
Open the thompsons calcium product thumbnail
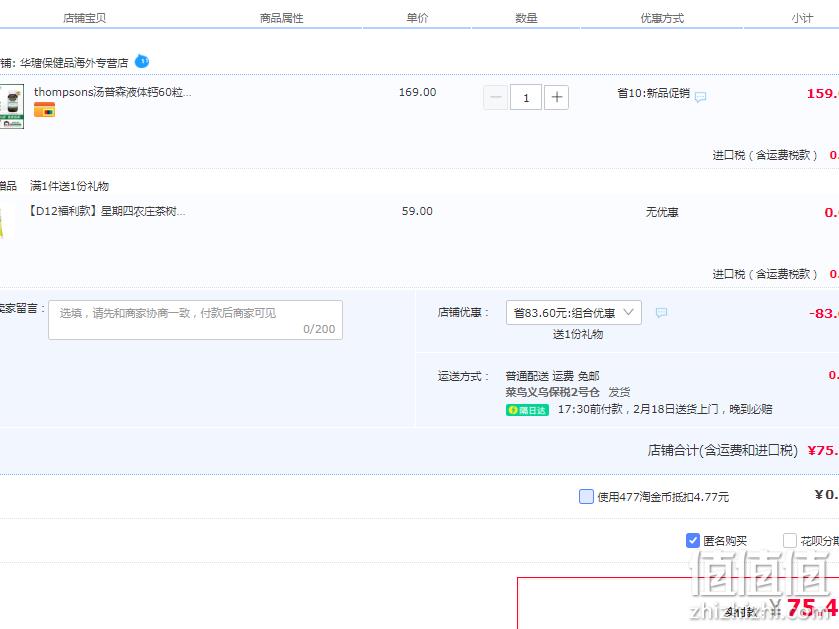12,106
